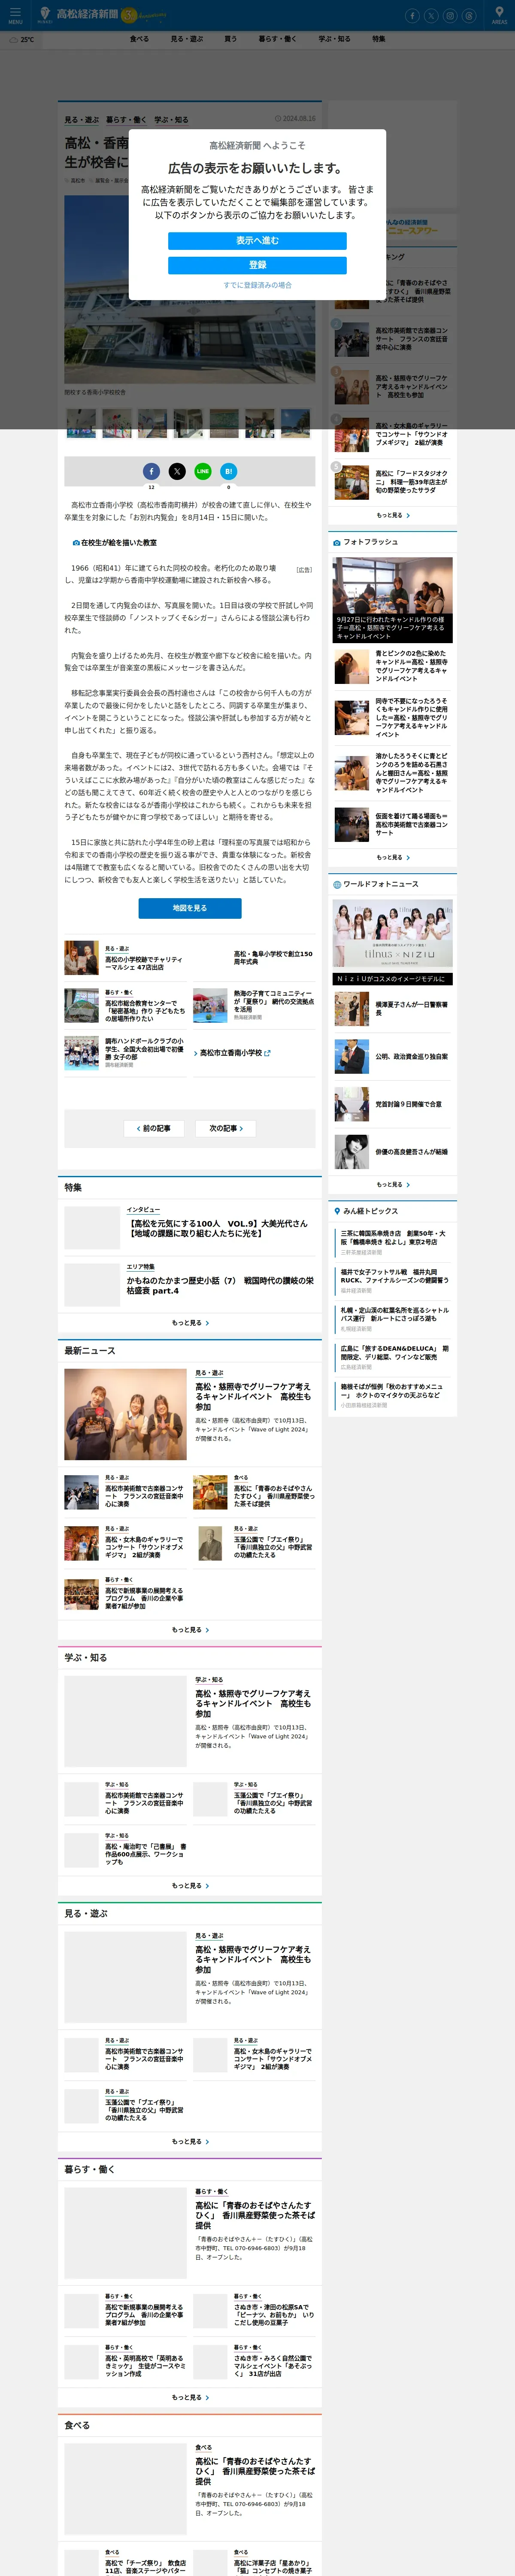The width and height of the screenshot is (515, 2576).
Task: Open 学ぶ・知る in the top navigation
Action: (x=335, y=39)
